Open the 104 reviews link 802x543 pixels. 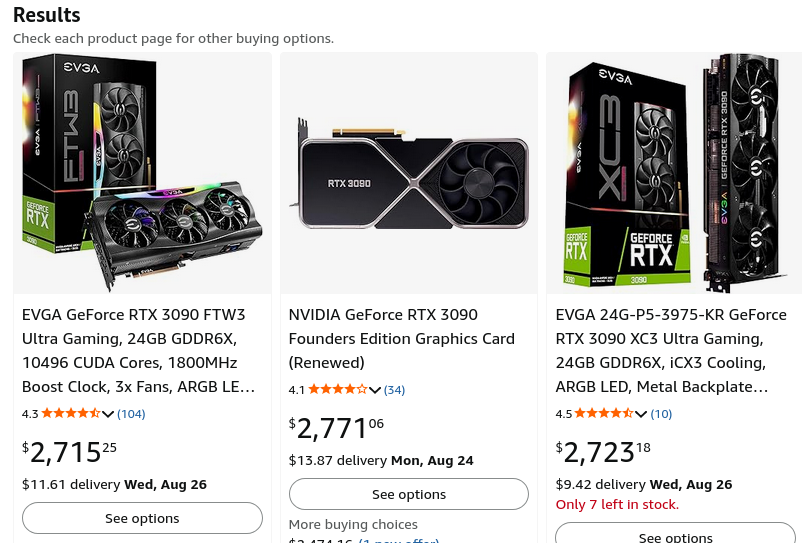click(131, 414)
